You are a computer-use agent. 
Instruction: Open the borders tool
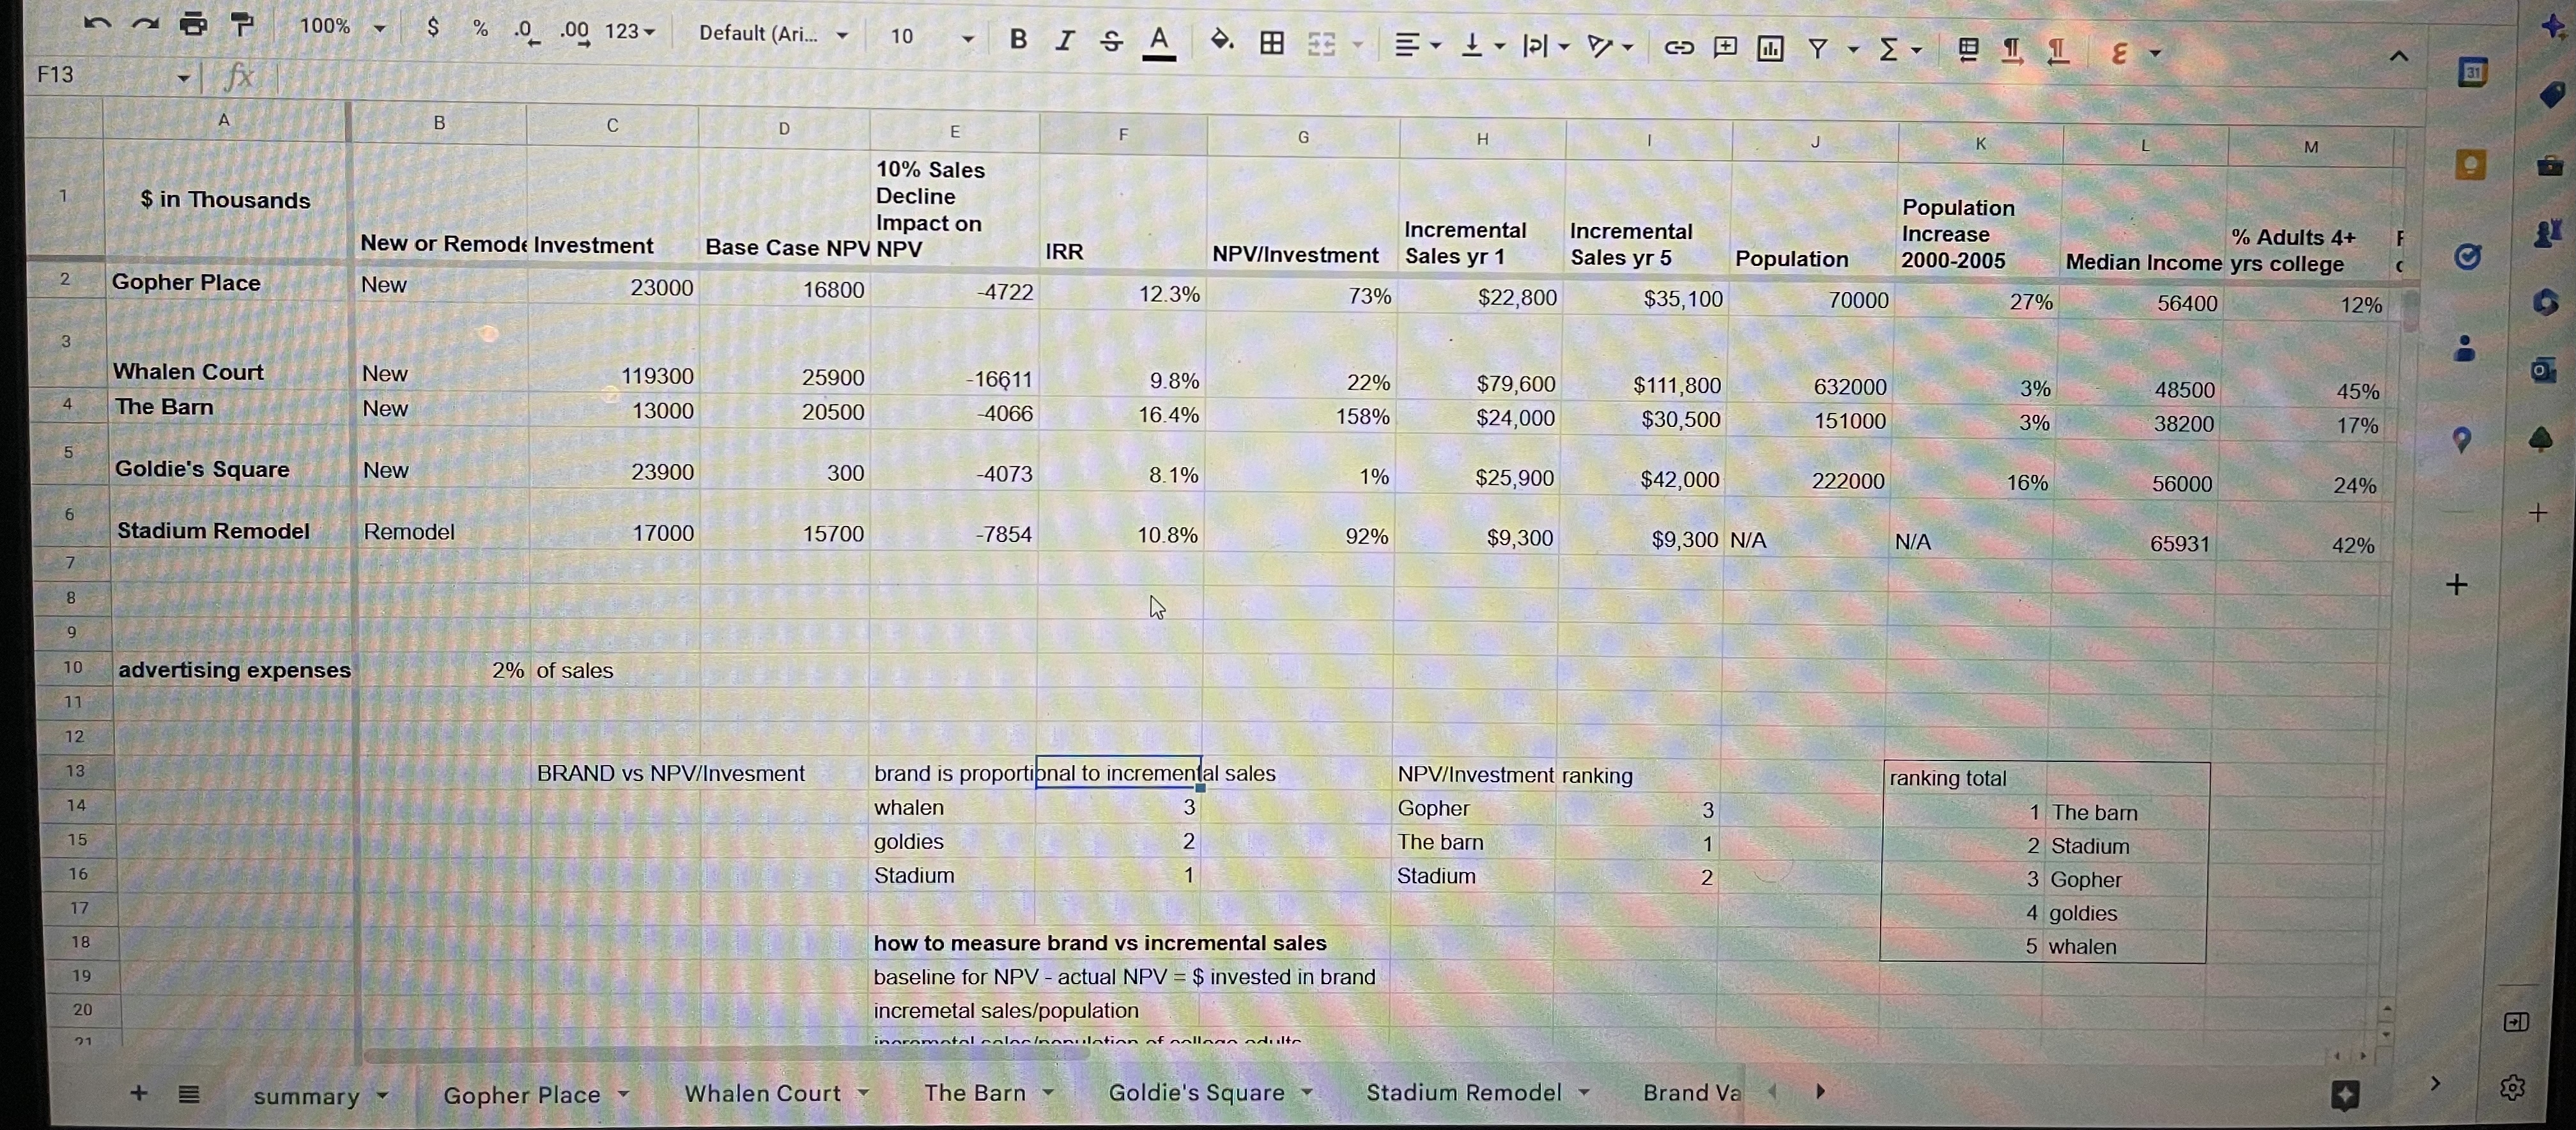(1272, 42)
